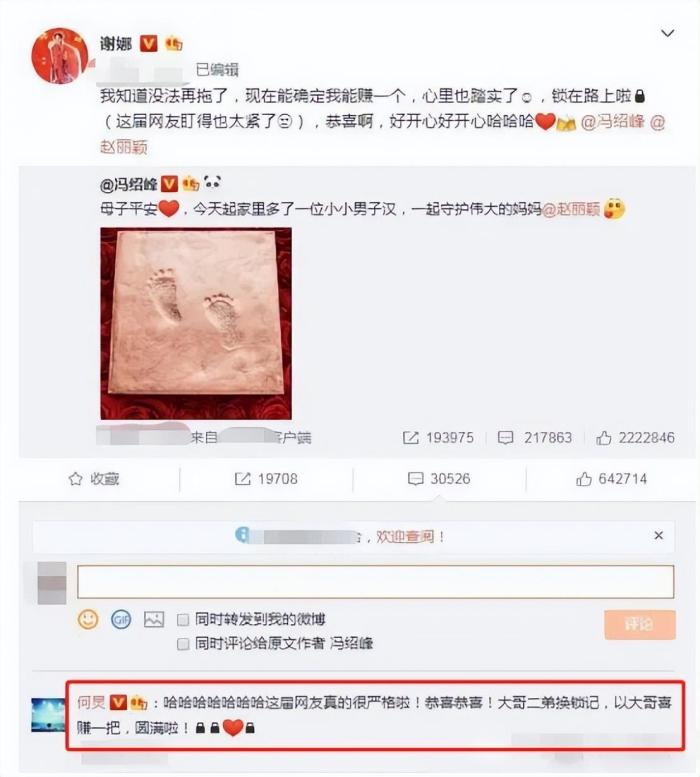
Task: Open the emoji picker smiley icon
Action: coord(88,619)
